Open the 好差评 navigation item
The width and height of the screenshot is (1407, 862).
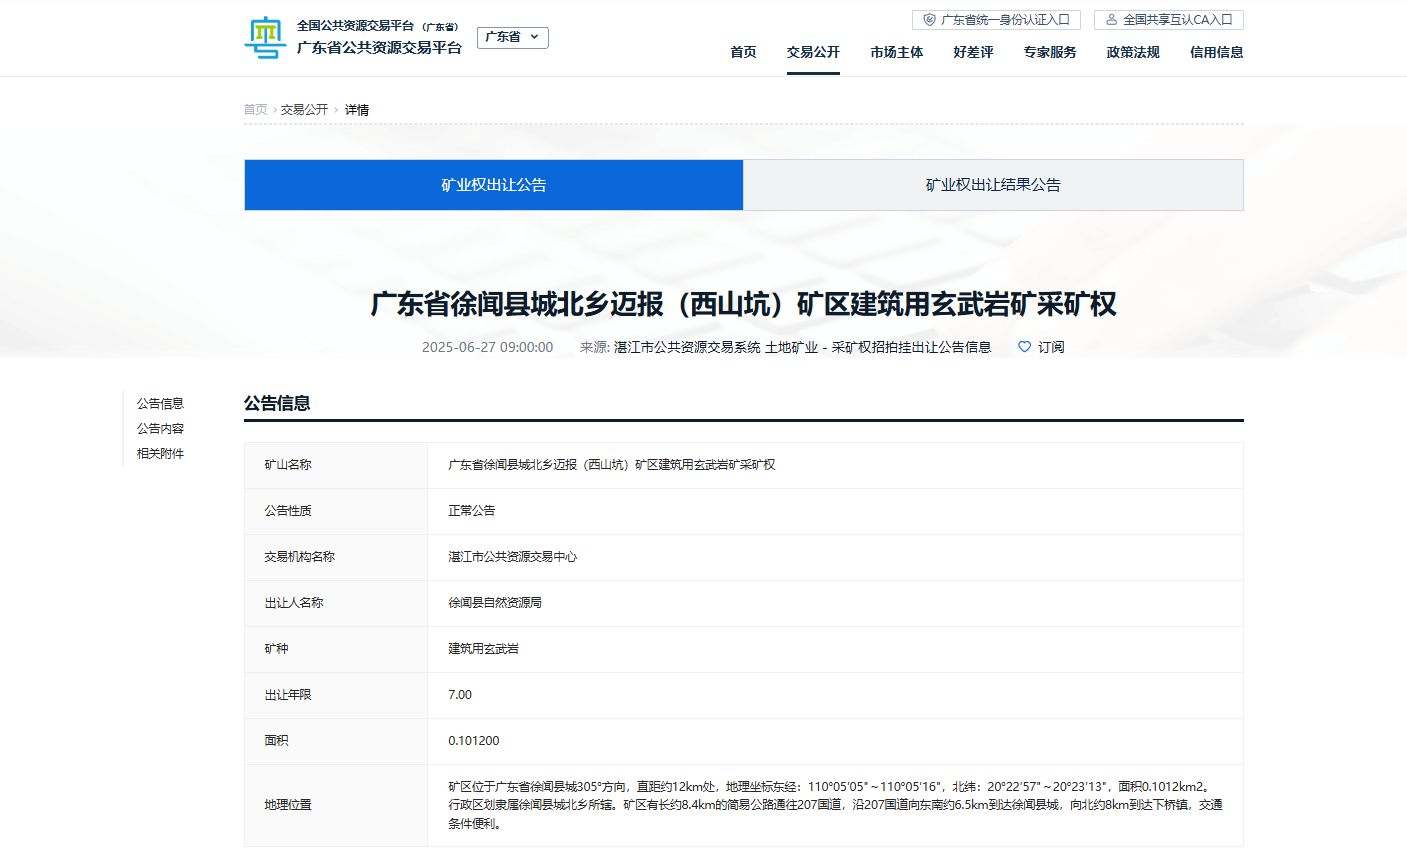click(973, 52)
